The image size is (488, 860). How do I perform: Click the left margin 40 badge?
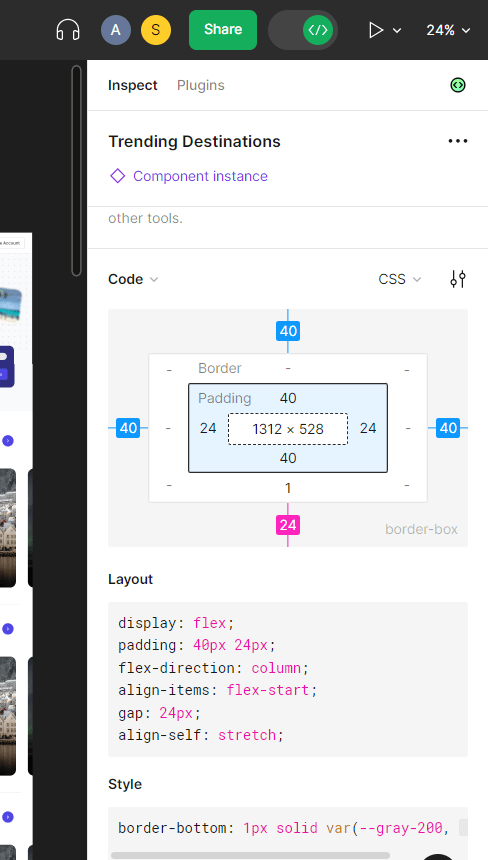tap(128, 428)
